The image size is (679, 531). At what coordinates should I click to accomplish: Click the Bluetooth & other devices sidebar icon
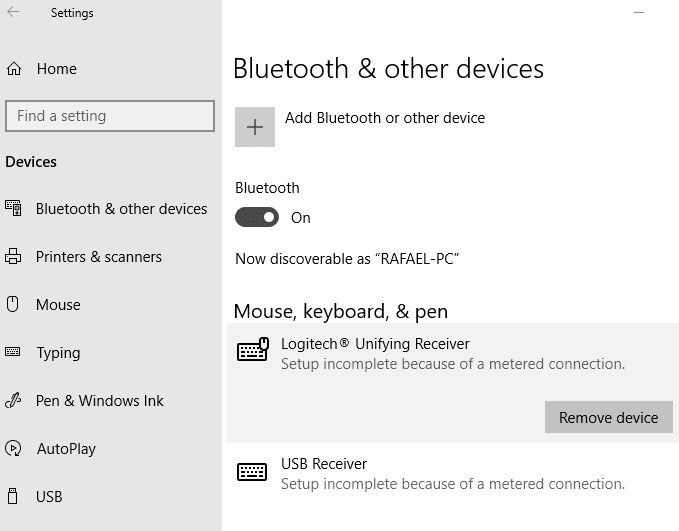click(x=13, y=209)
